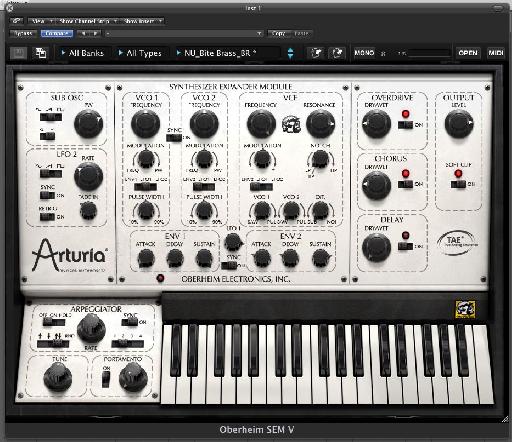Click the LFO 2 waveform selector switch
512x442 pixels.
pyautogui.click(x=51, y=174)
